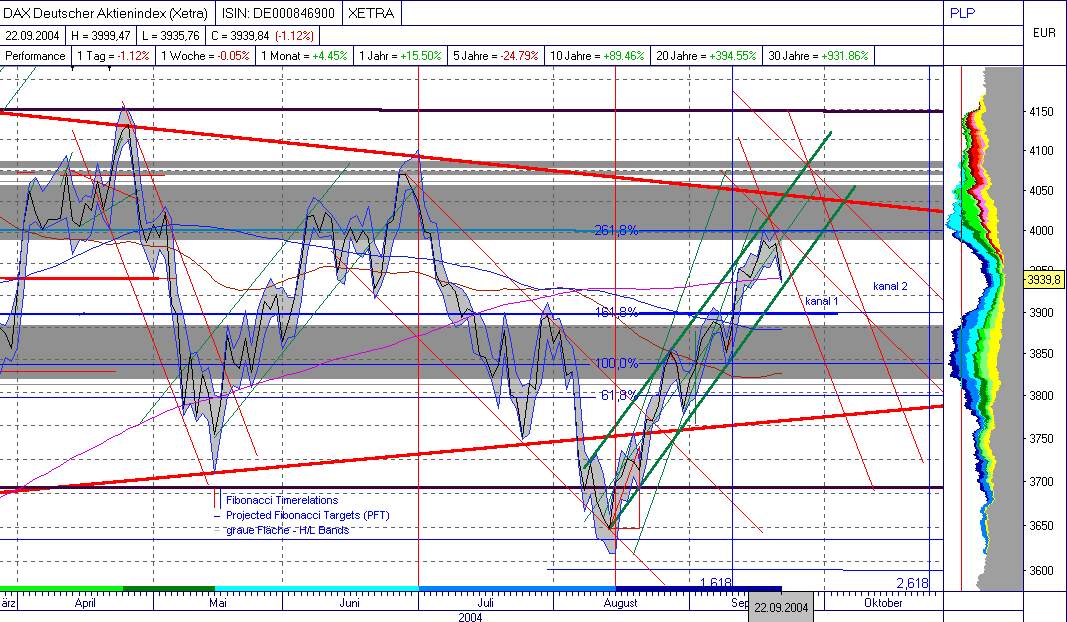This screenshot has height=622, width=1067.
Task: Click the kanal 2 channel label
Action: [889, 286]
